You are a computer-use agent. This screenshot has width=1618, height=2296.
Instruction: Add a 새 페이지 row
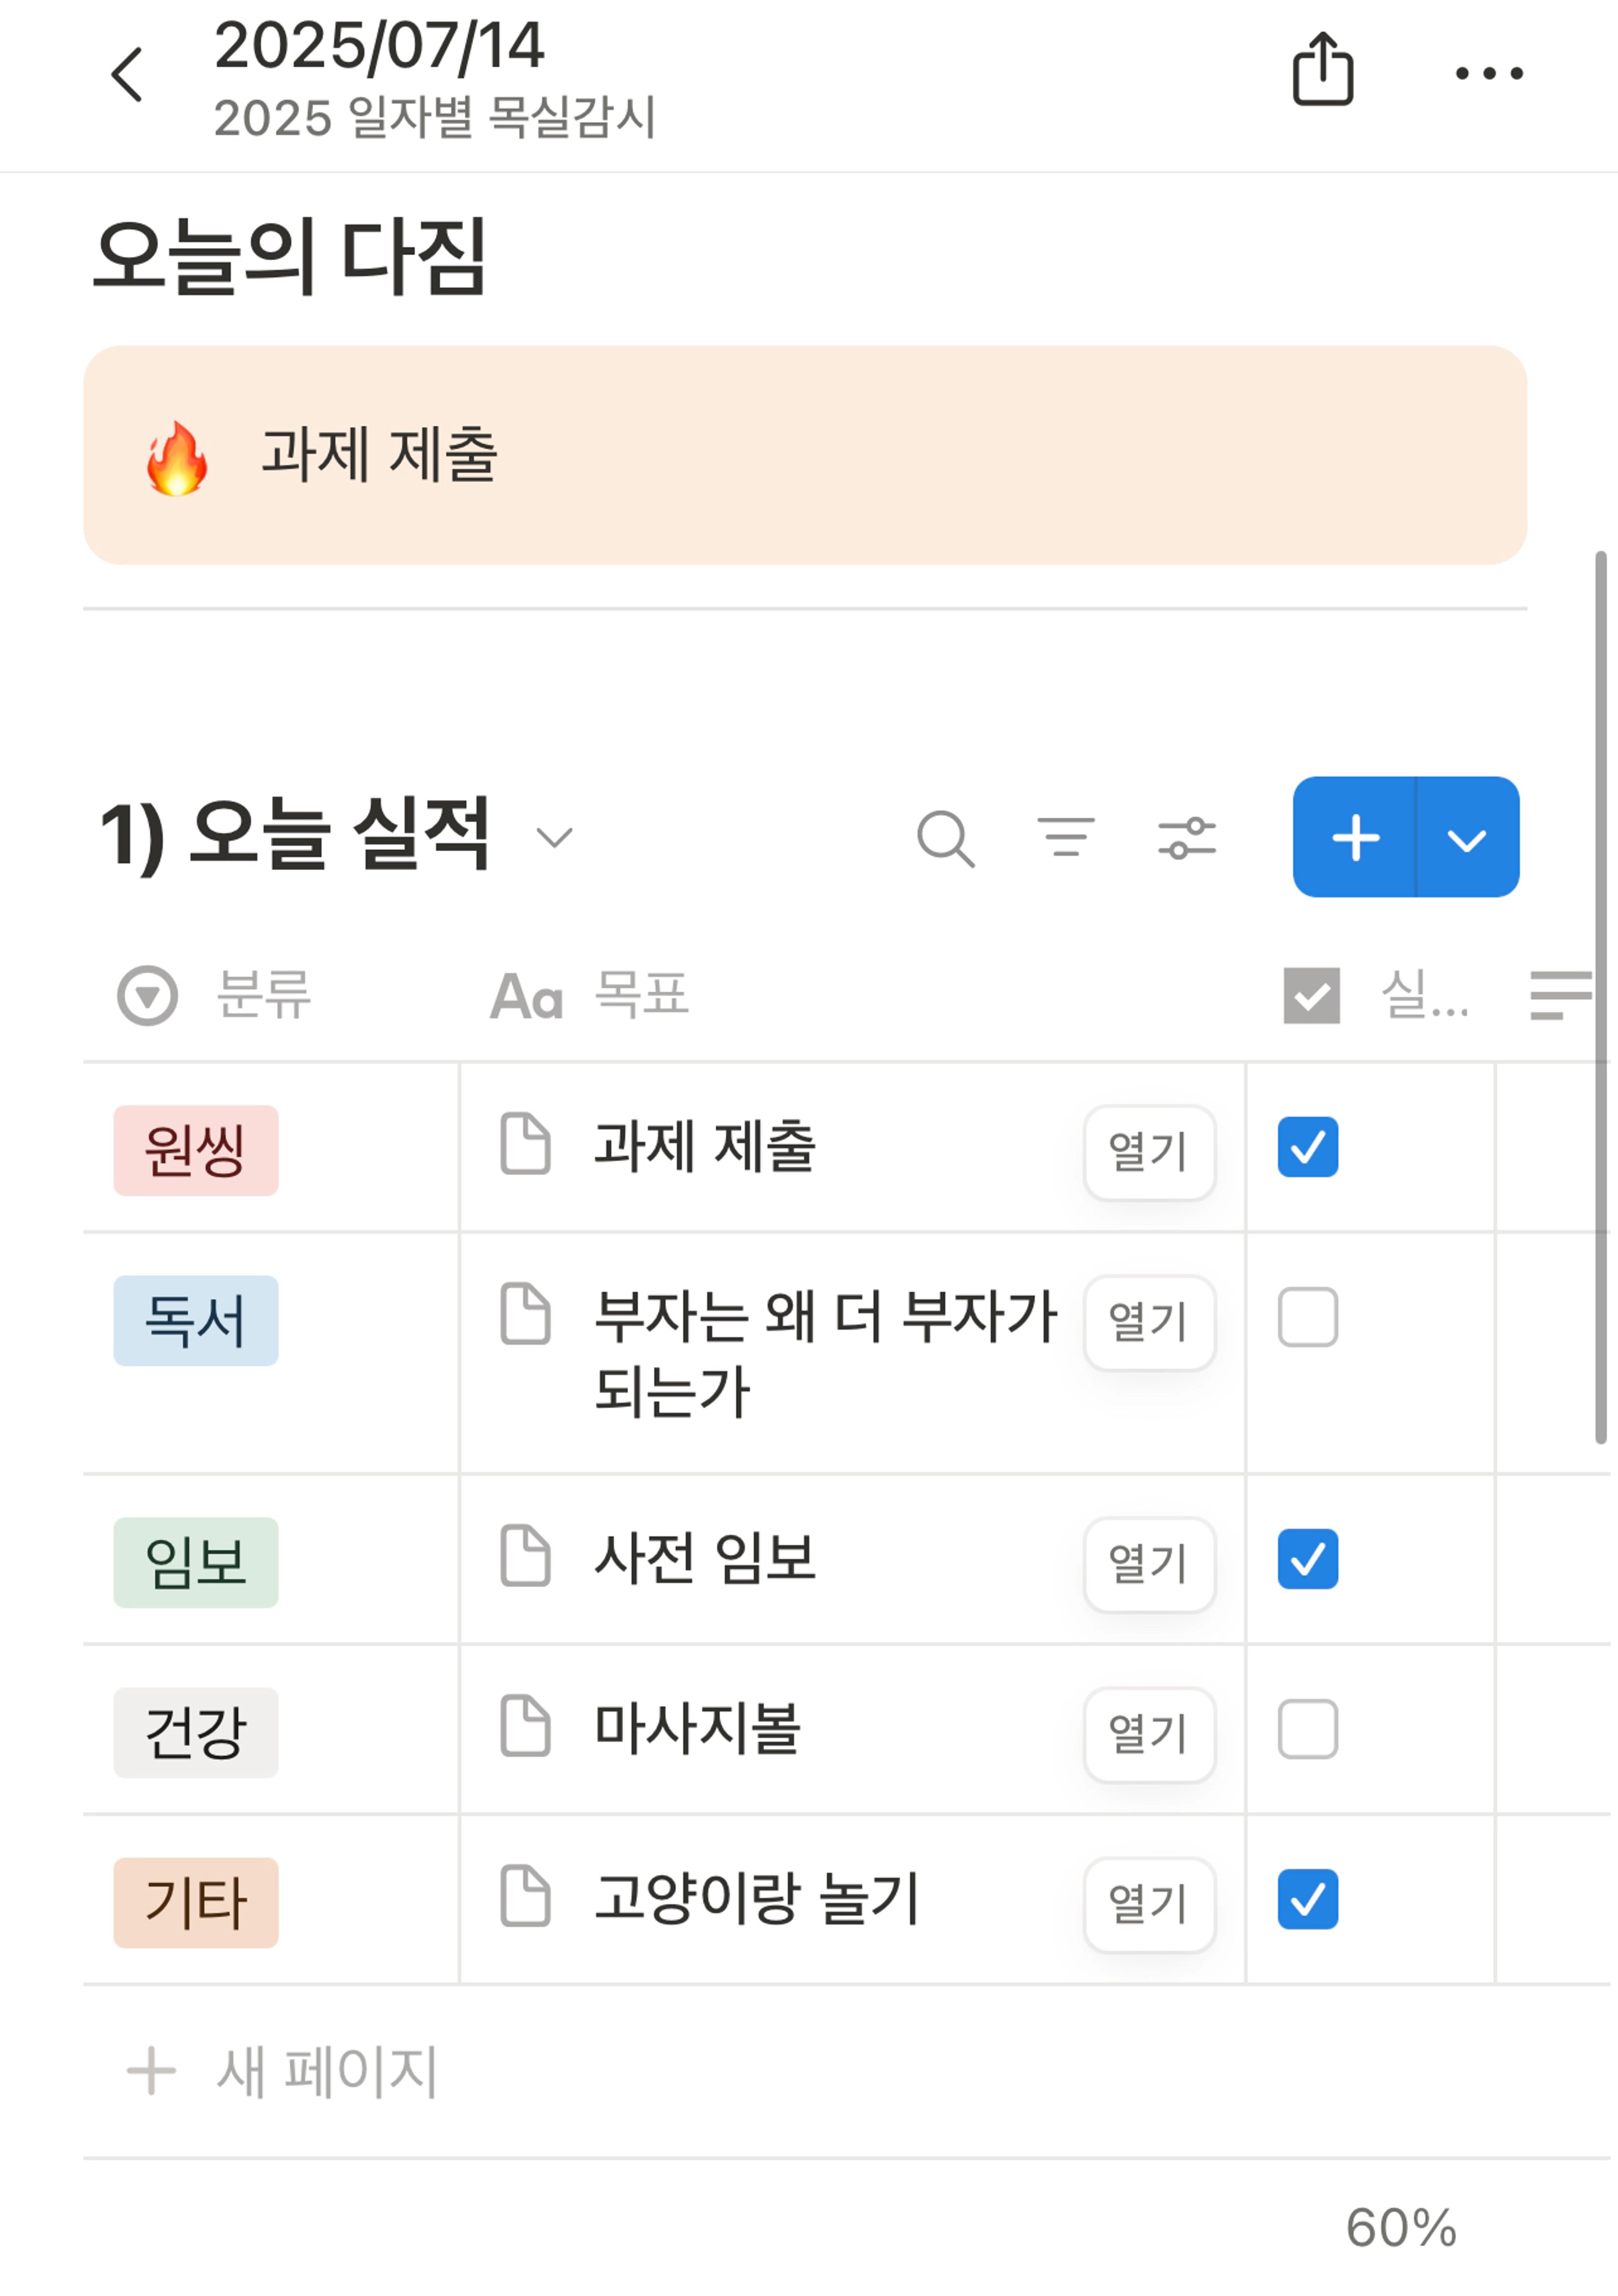[x=282, y=2070]
